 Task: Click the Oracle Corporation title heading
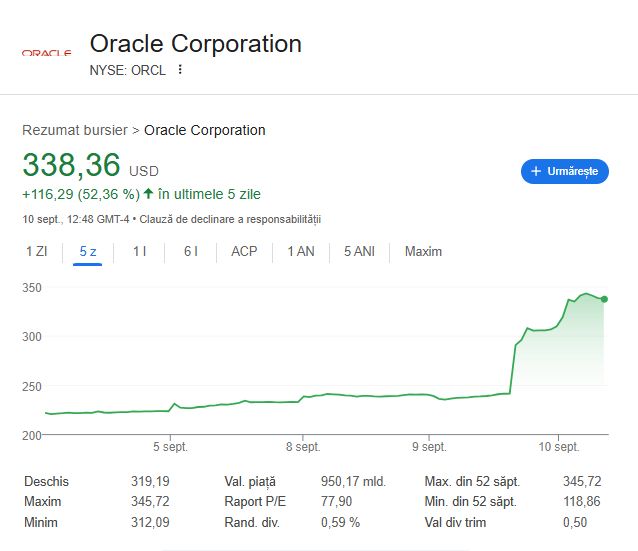pos(196,44)
